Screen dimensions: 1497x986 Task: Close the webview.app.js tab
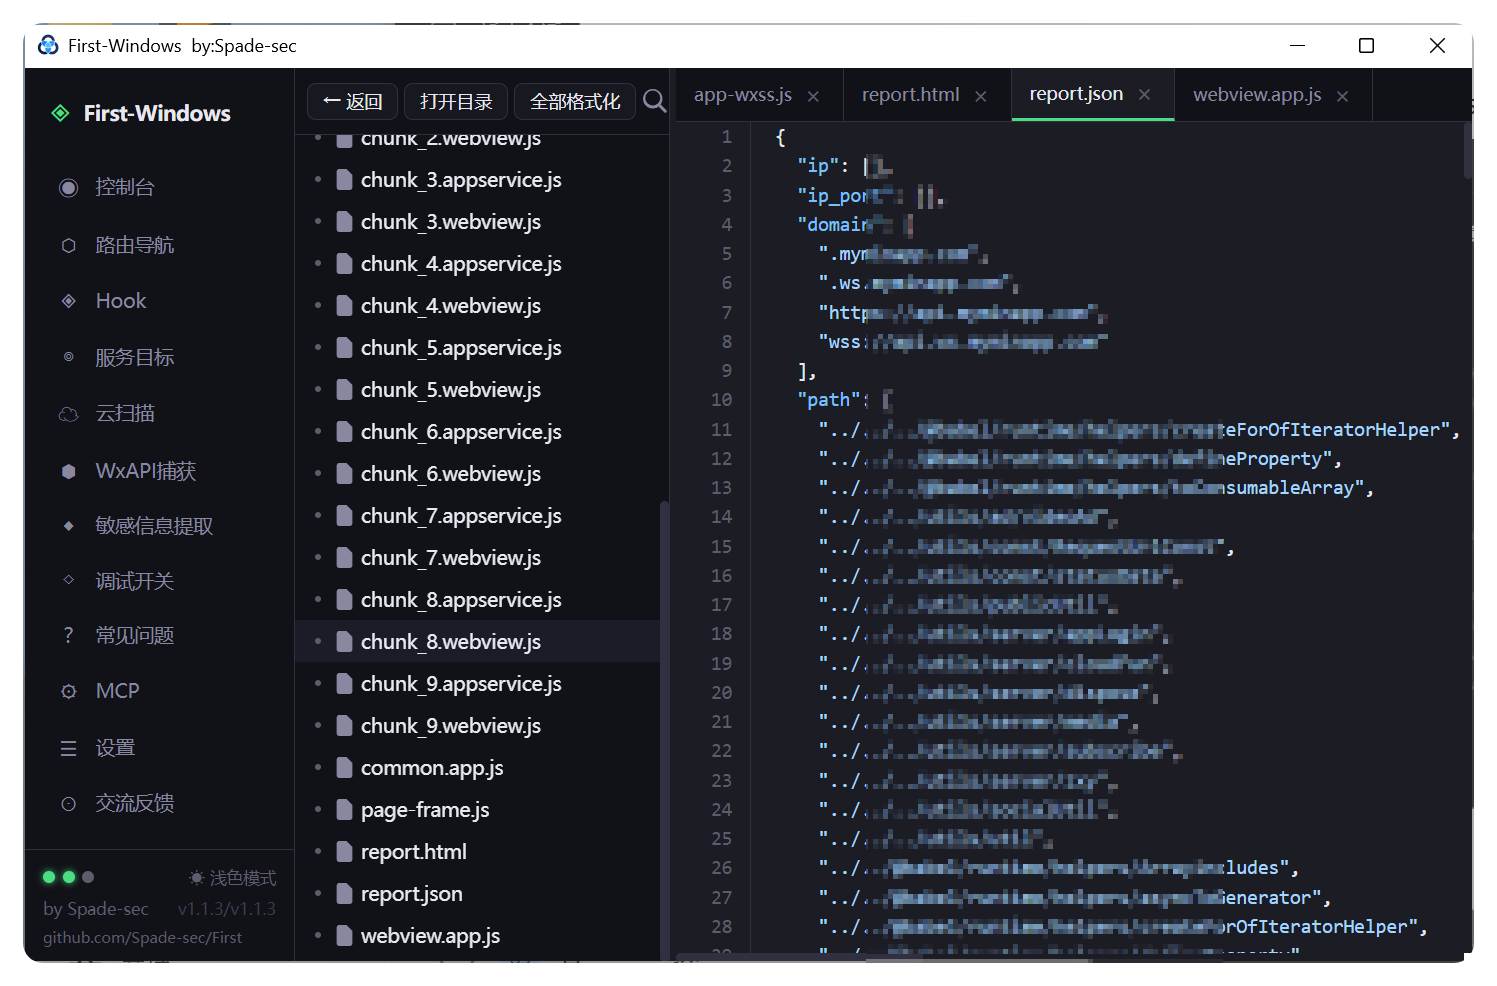click(x=1342, y=96)
